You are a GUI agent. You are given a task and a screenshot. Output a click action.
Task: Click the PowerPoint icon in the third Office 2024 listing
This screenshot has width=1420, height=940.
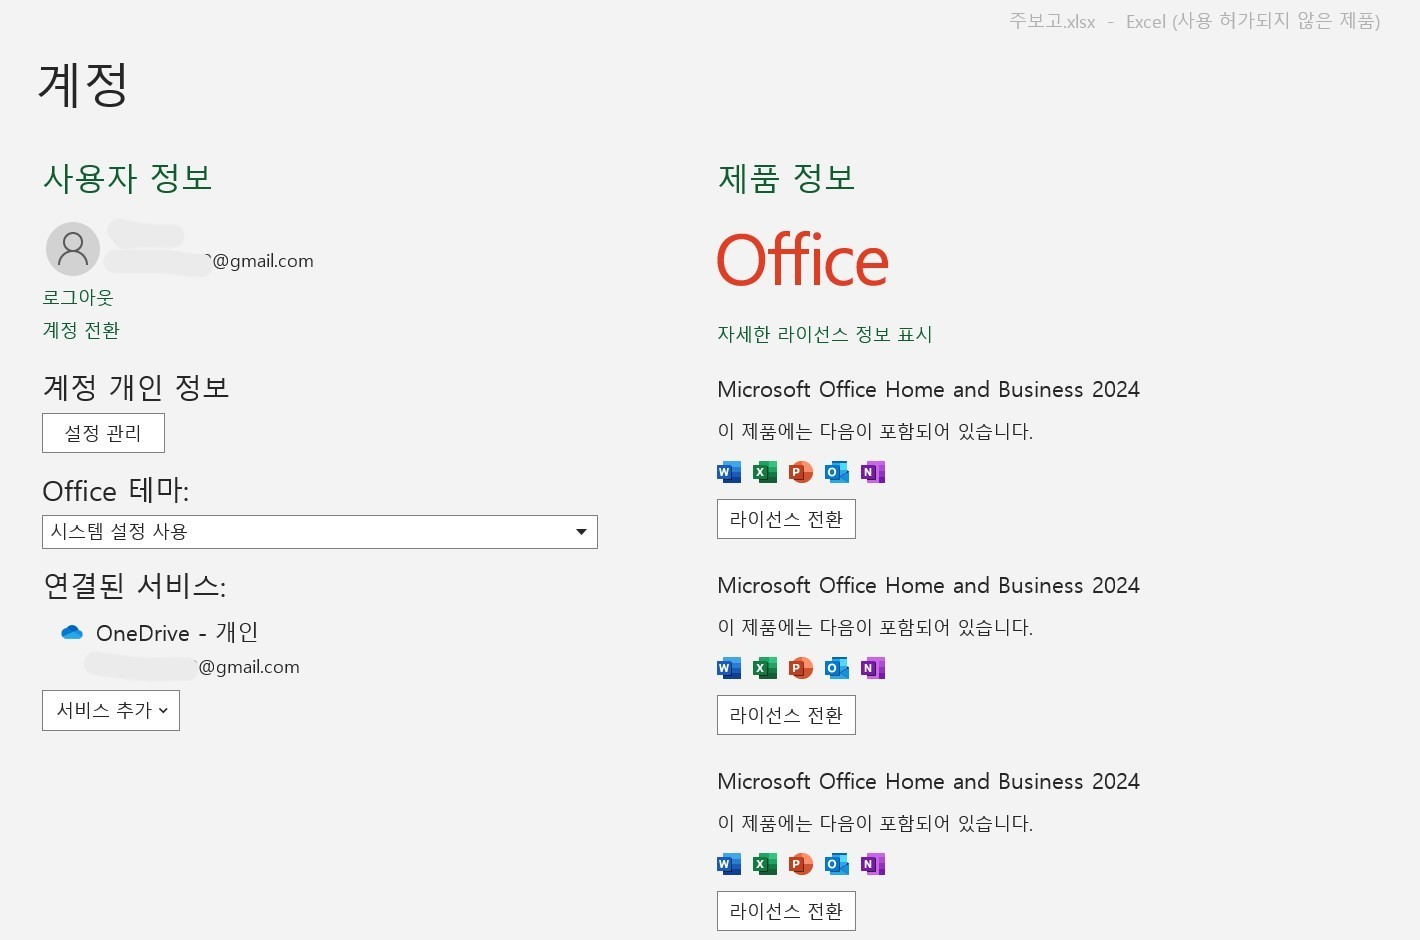click(801, 864)
